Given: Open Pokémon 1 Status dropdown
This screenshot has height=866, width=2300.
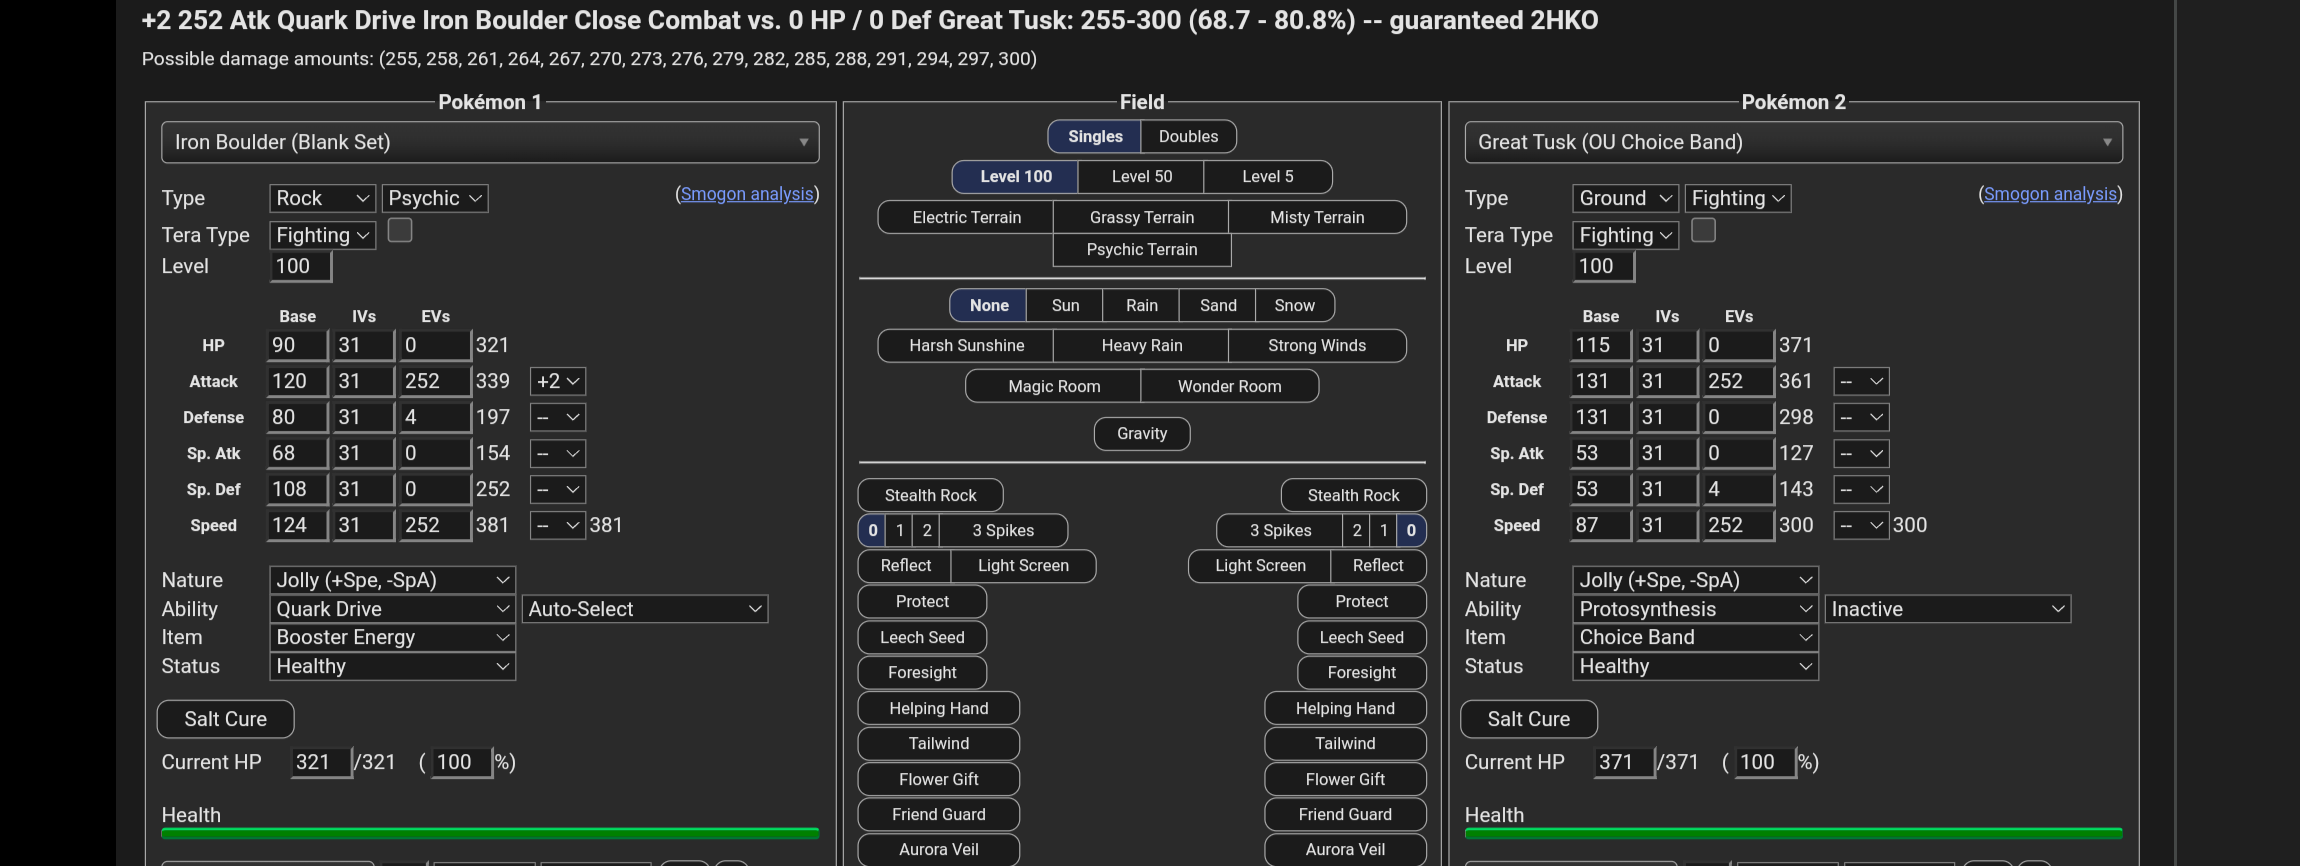Looking at the screenshot, I should point(392,666).
